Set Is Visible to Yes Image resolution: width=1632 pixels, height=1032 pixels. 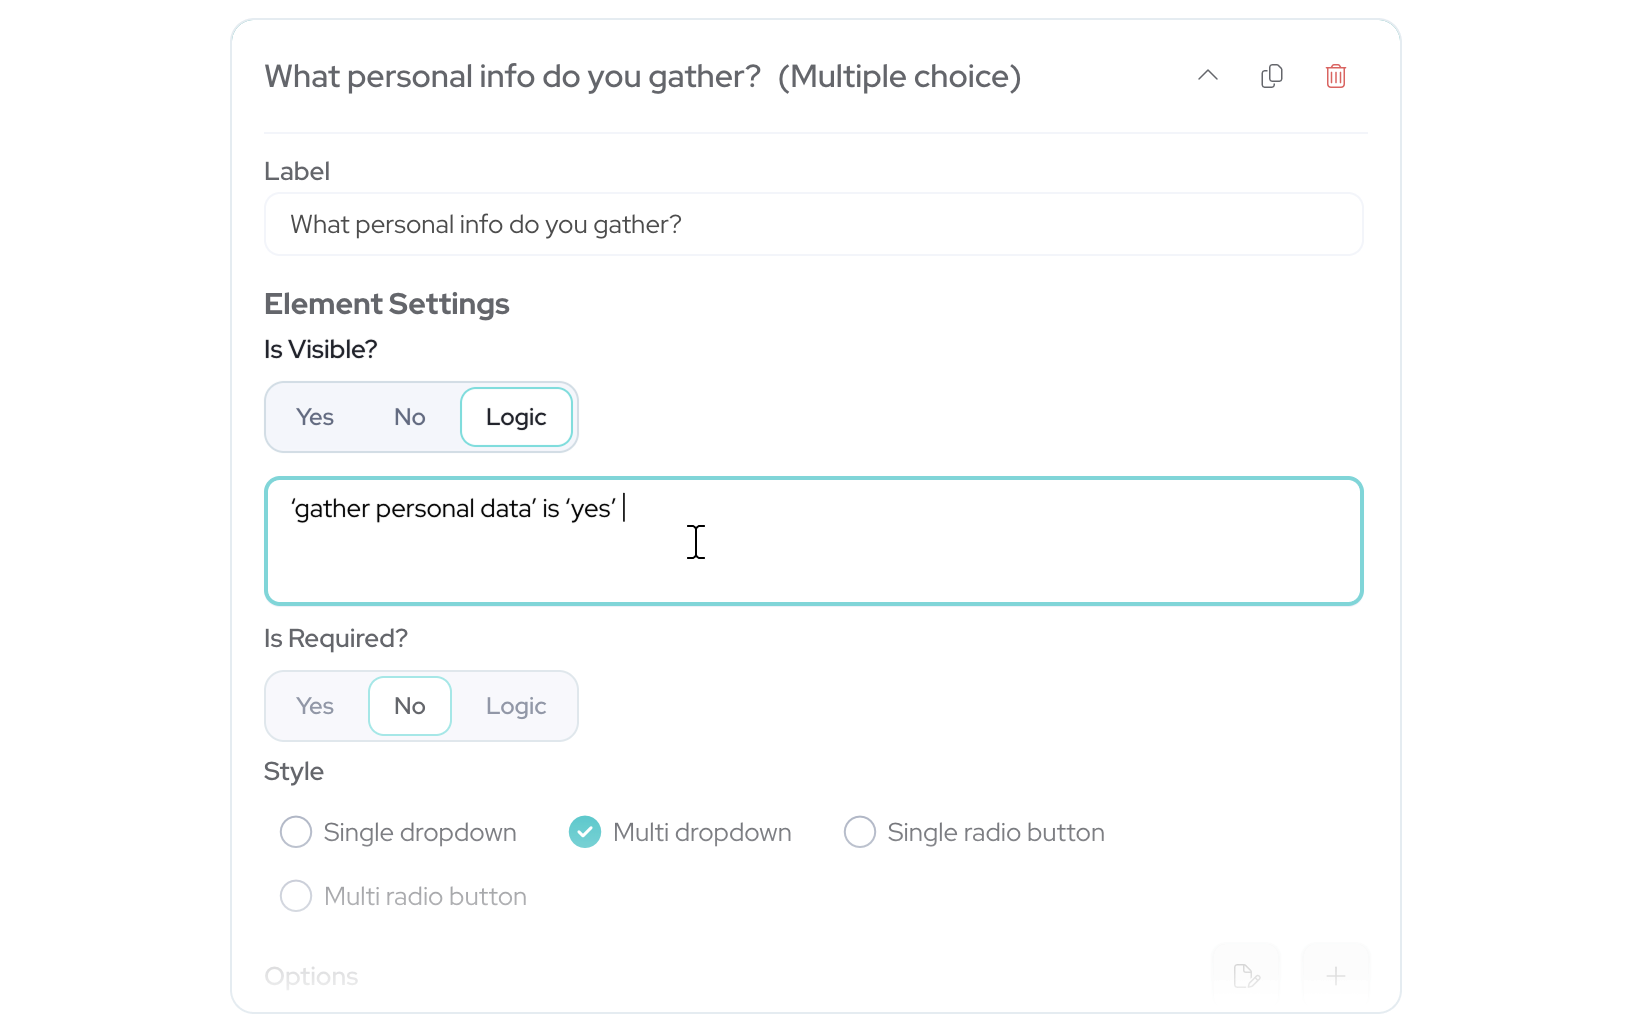coord(315,417)
